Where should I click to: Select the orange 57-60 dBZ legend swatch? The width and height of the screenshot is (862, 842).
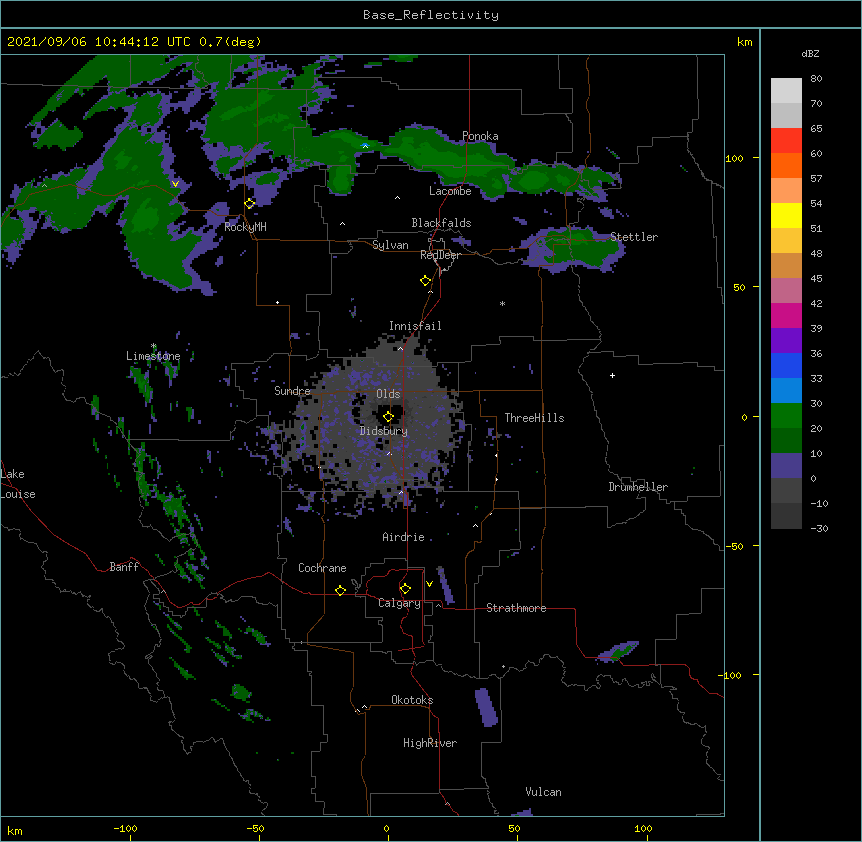point(786,165)
